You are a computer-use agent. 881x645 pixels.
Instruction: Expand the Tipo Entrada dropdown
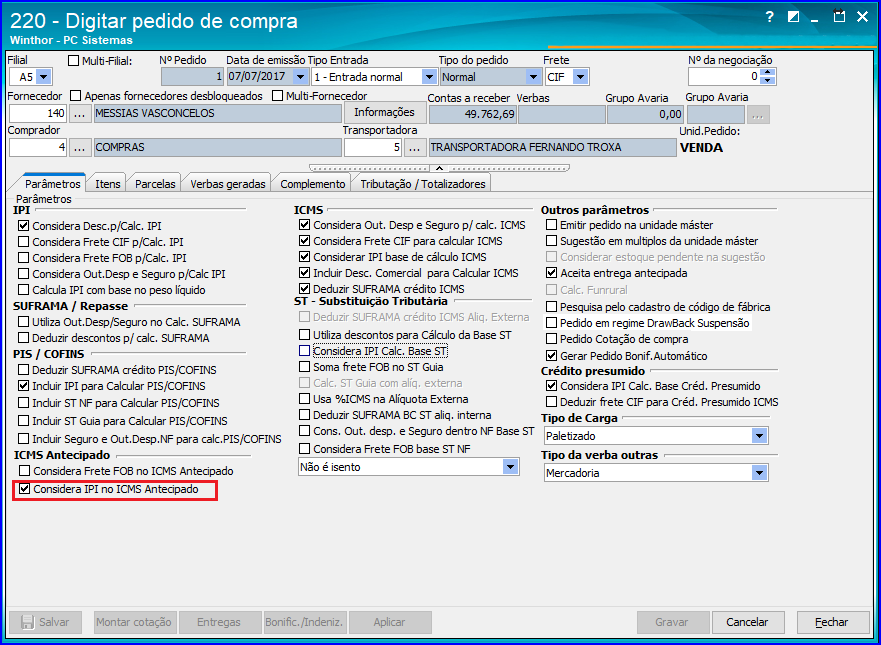(429, 76)
